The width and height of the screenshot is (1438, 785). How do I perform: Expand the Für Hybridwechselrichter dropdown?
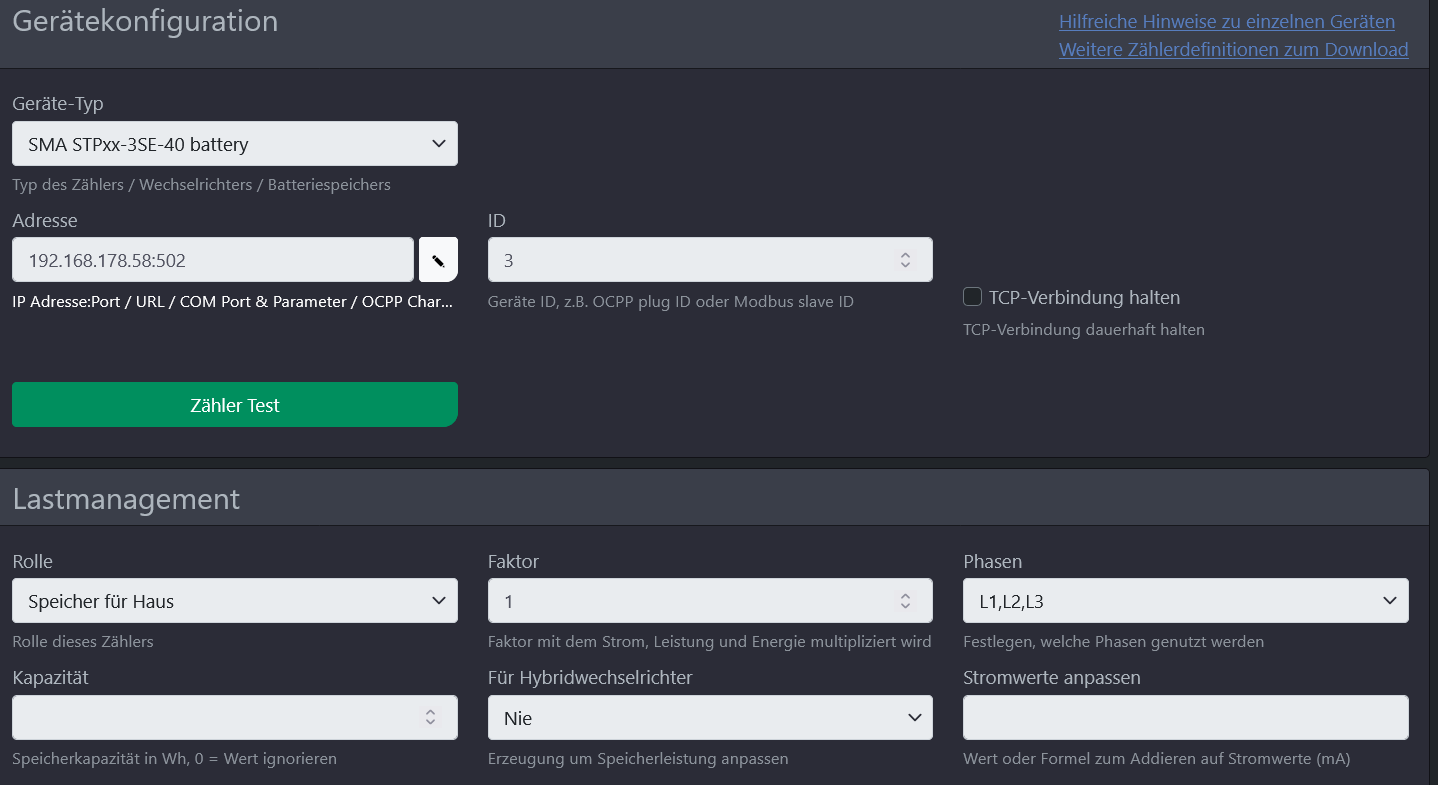coord(710,718)
